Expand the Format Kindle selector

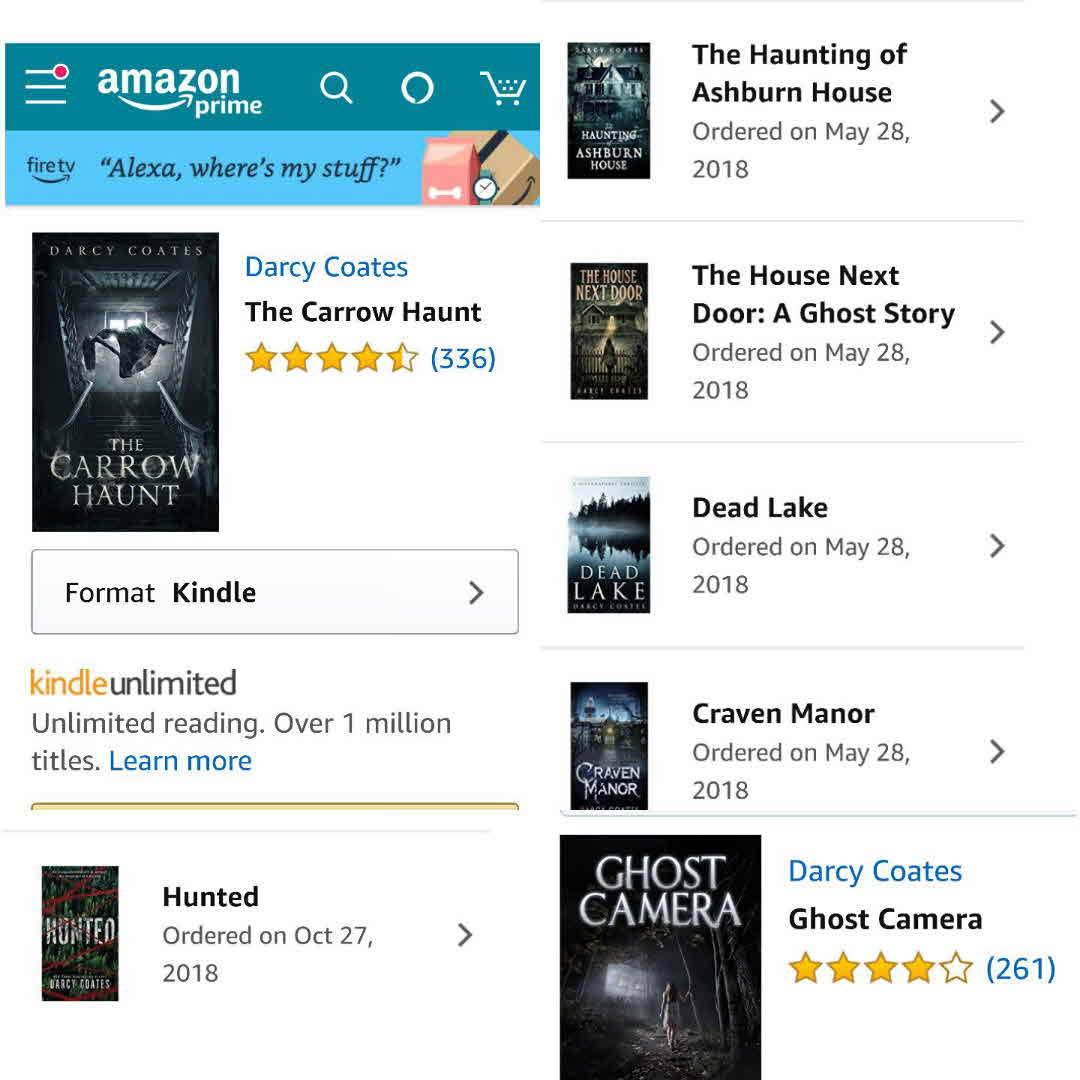pyautogui.click(x=275, y=592)
